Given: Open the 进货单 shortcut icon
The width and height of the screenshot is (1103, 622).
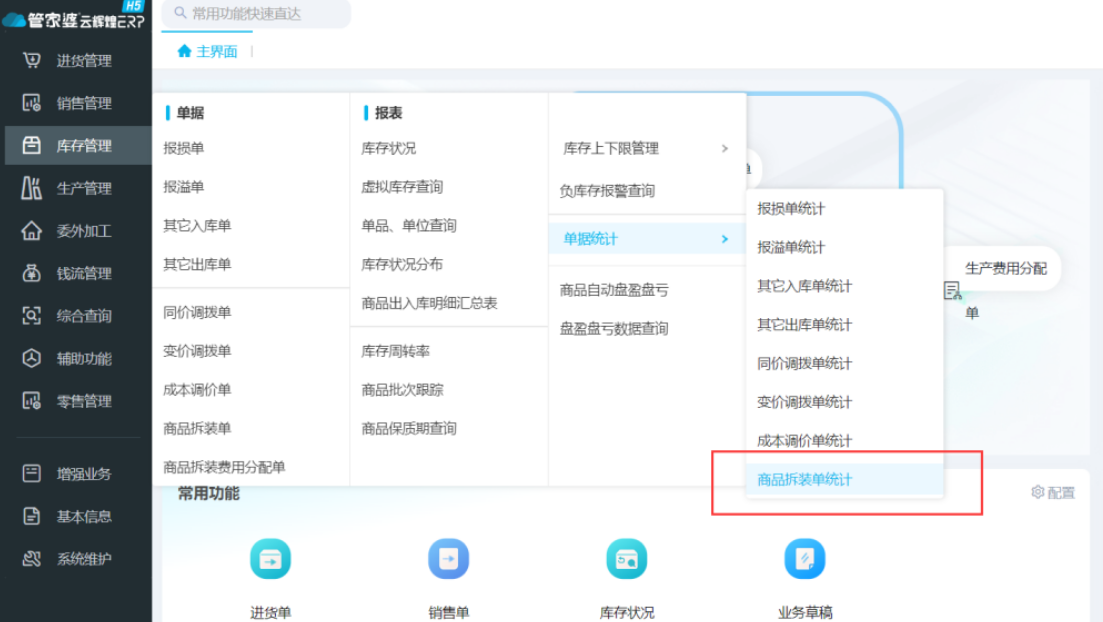Looking at the screenshot, I should tap(270, 559).
